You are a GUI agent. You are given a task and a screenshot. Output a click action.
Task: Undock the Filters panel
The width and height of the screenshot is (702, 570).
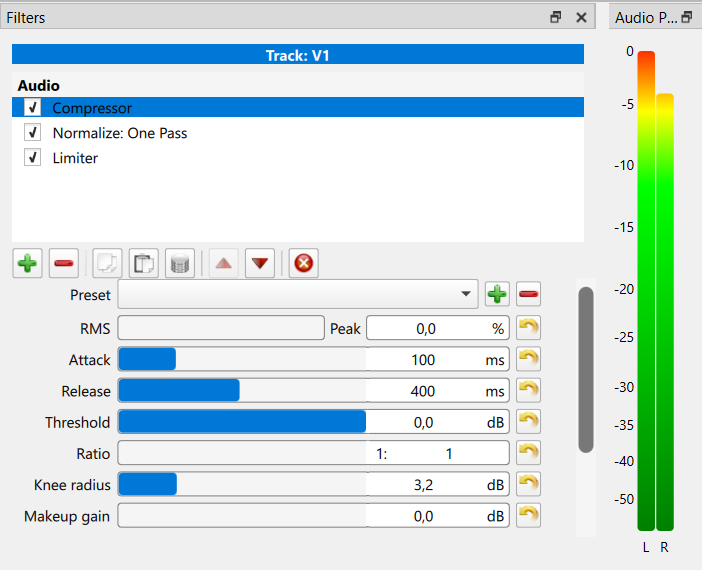tap(556, 18)
